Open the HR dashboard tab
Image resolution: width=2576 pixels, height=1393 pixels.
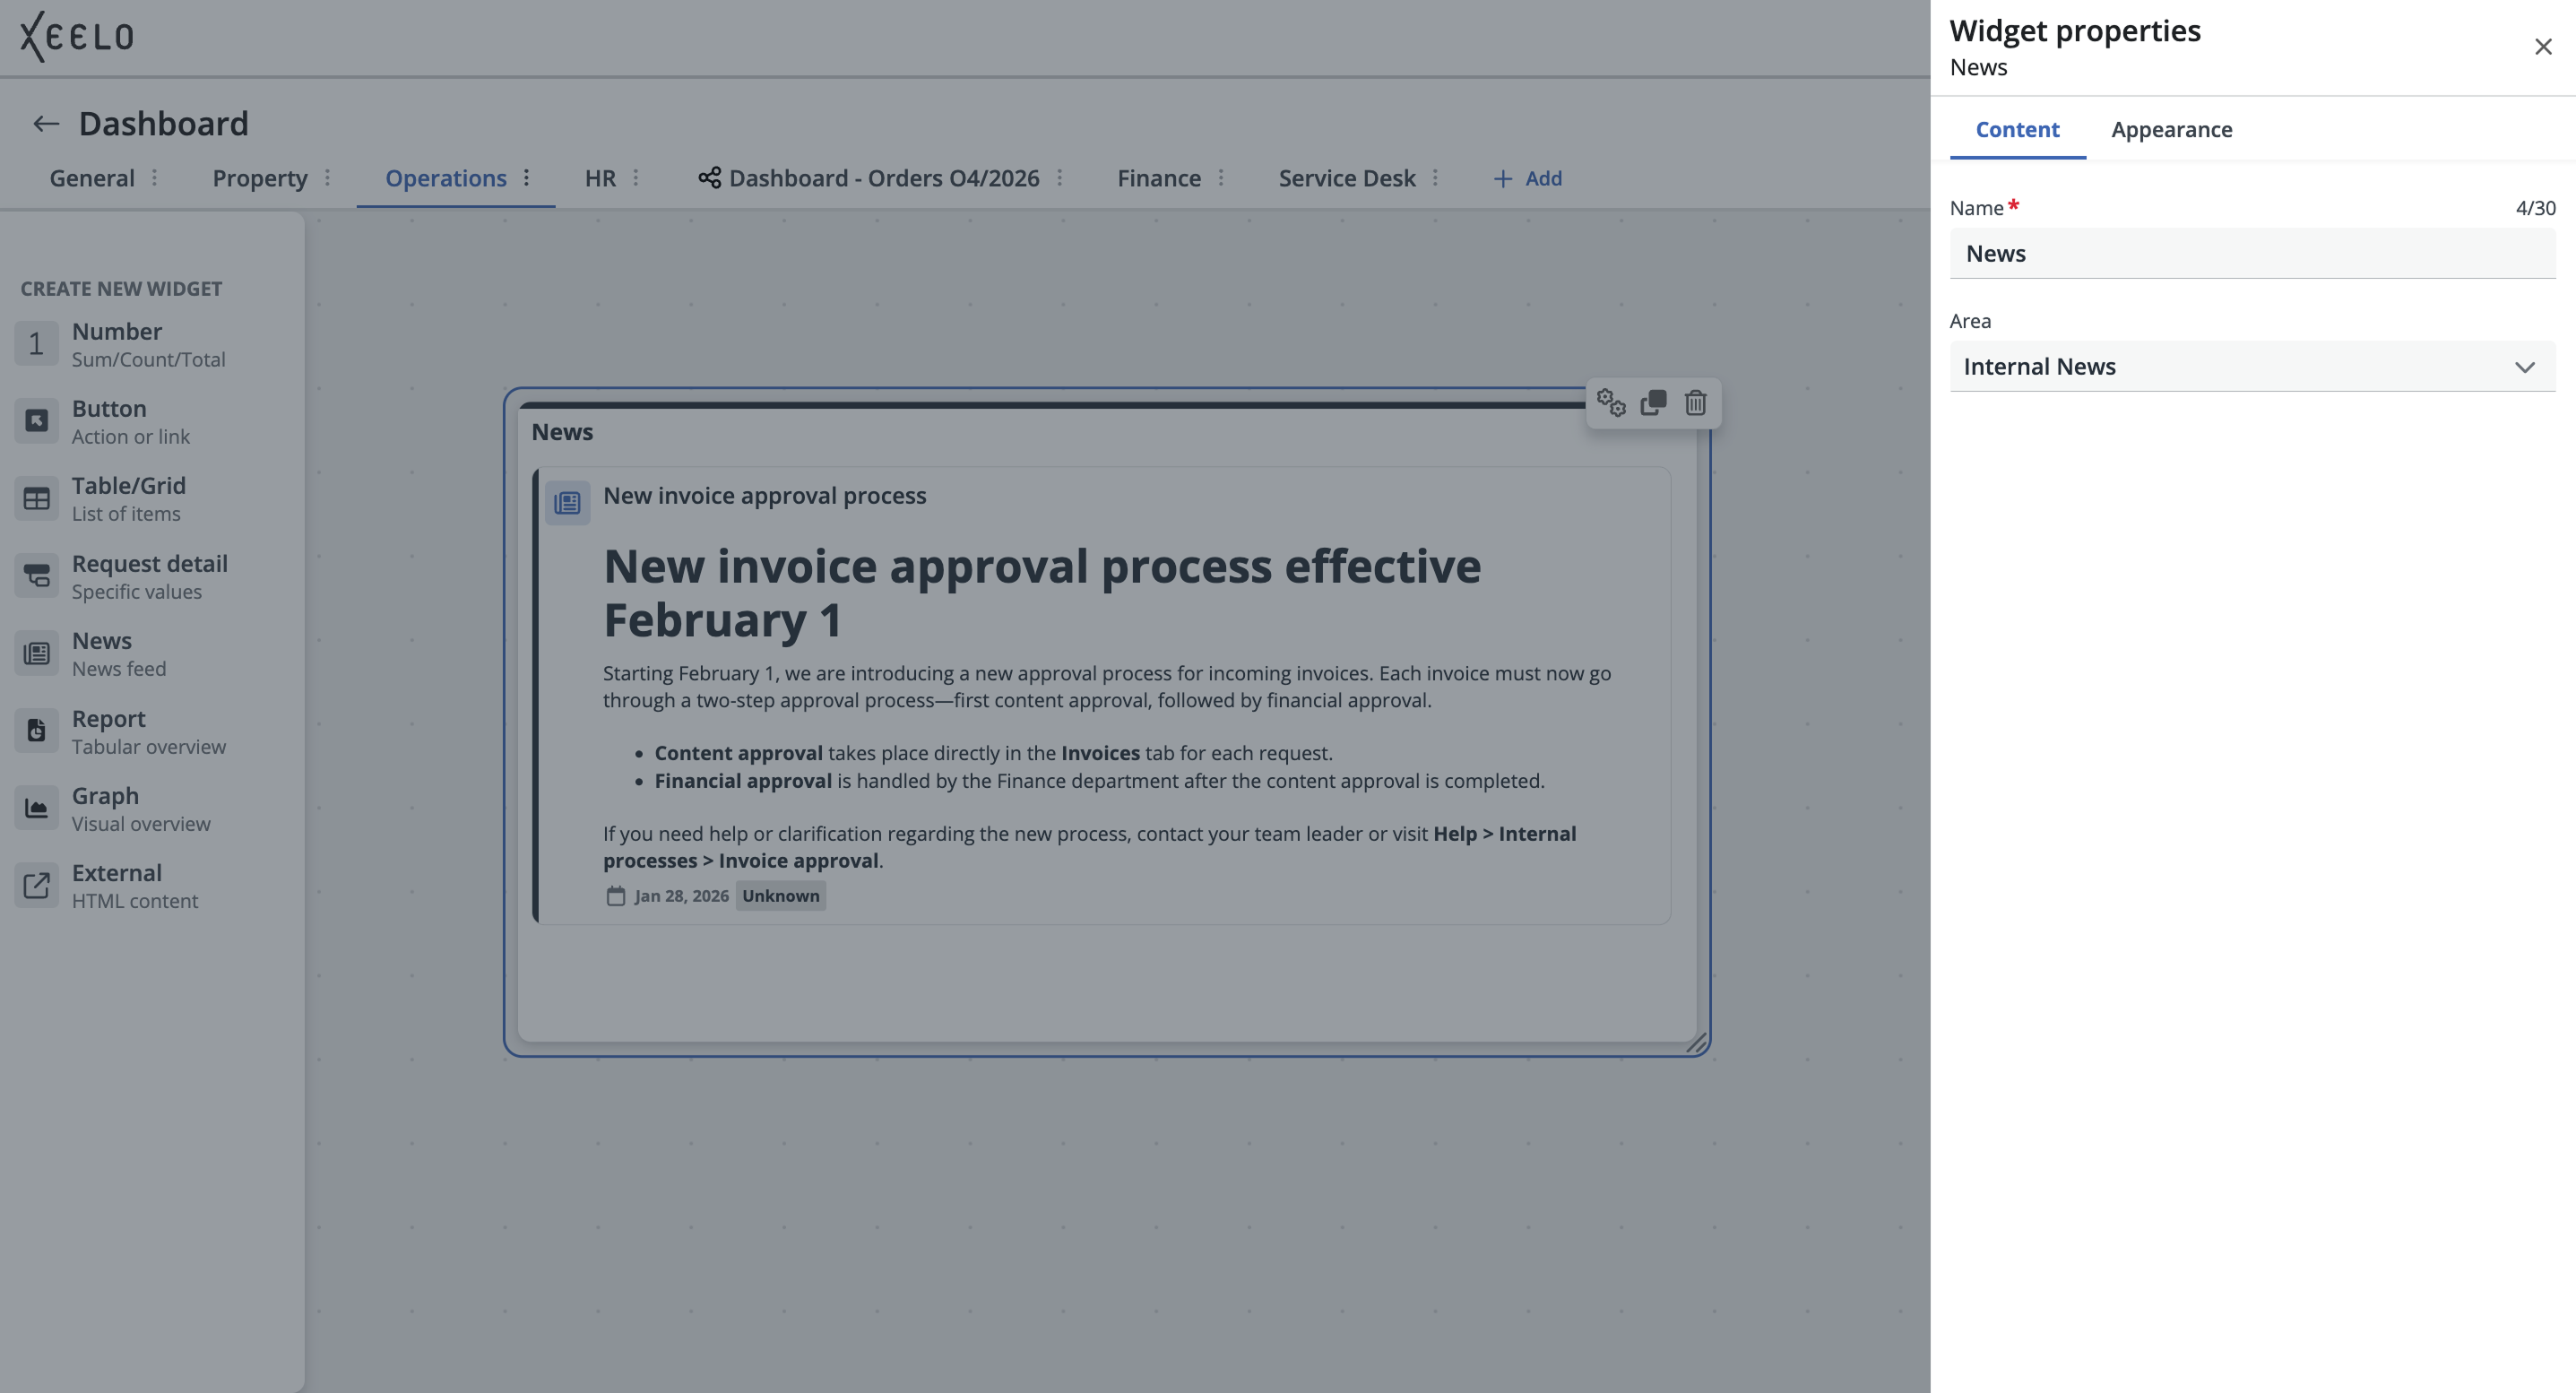[x=600, y=178]
